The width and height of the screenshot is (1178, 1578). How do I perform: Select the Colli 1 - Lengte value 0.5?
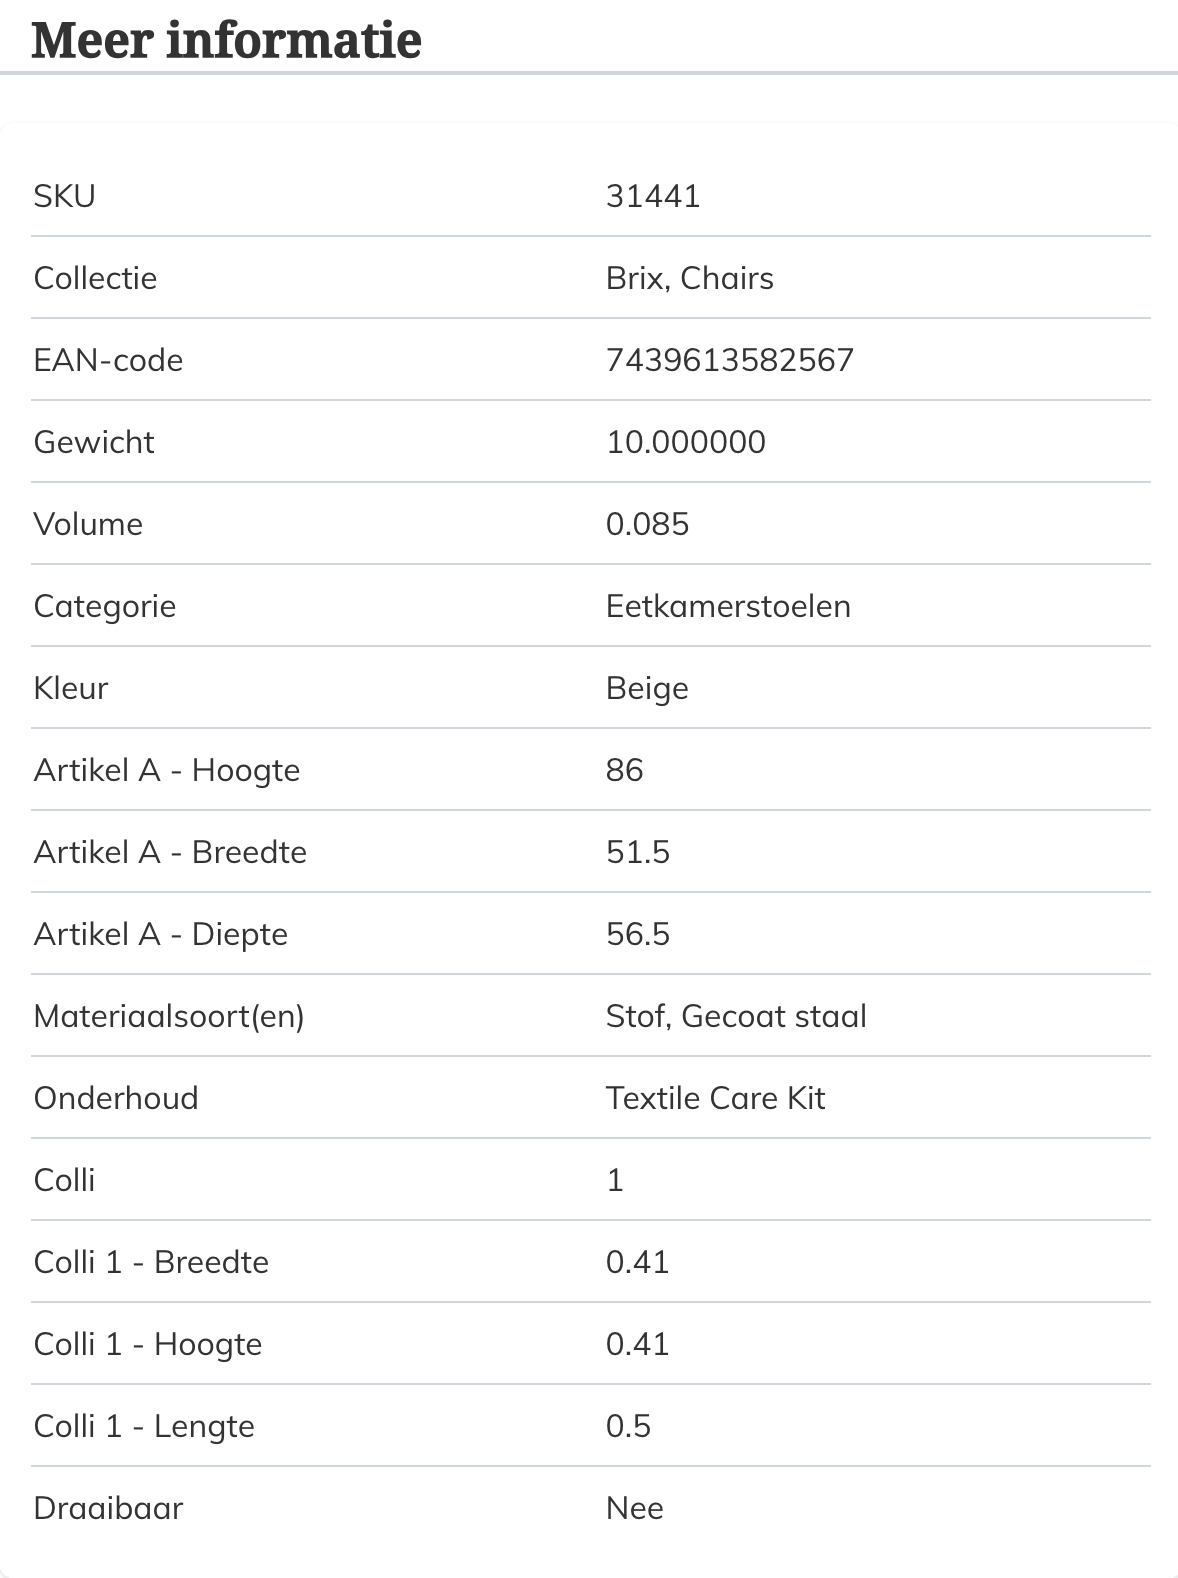pyautogui.click(x=629, y=1426)
